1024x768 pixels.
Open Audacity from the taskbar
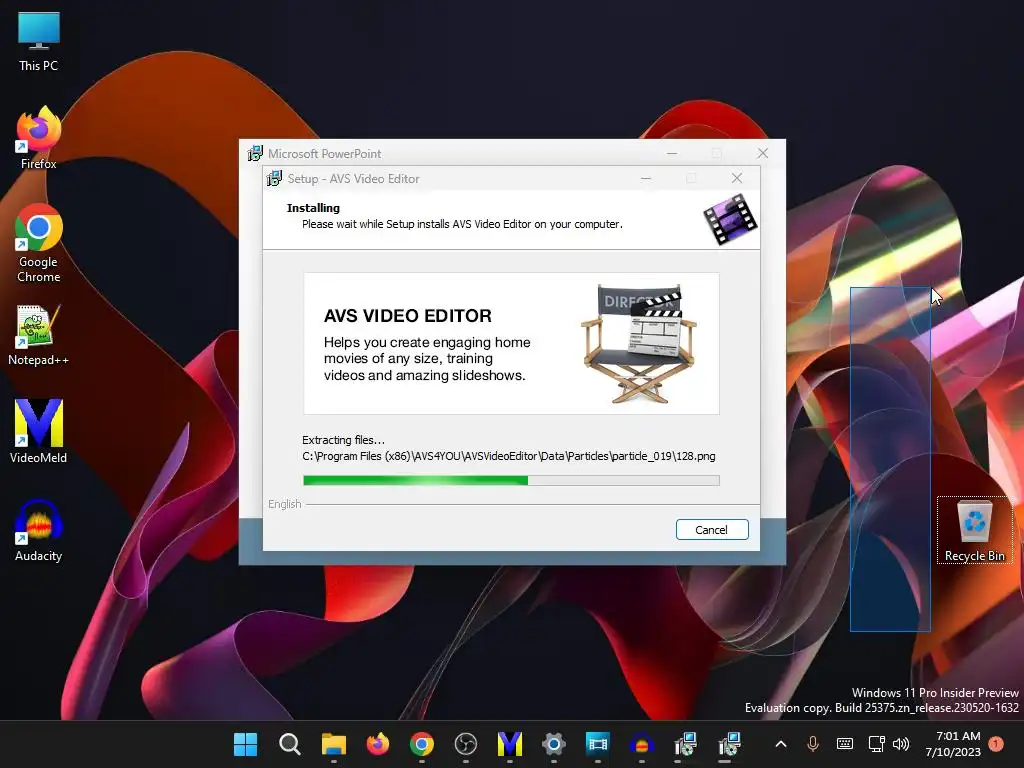point(642,744)
